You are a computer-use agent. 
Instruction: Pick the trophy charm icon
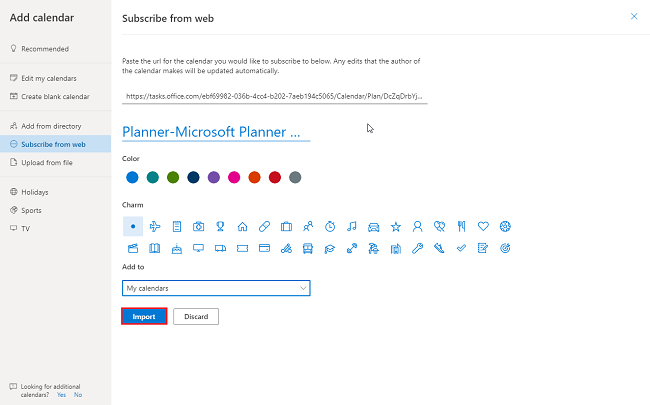(x=220, y=226)
